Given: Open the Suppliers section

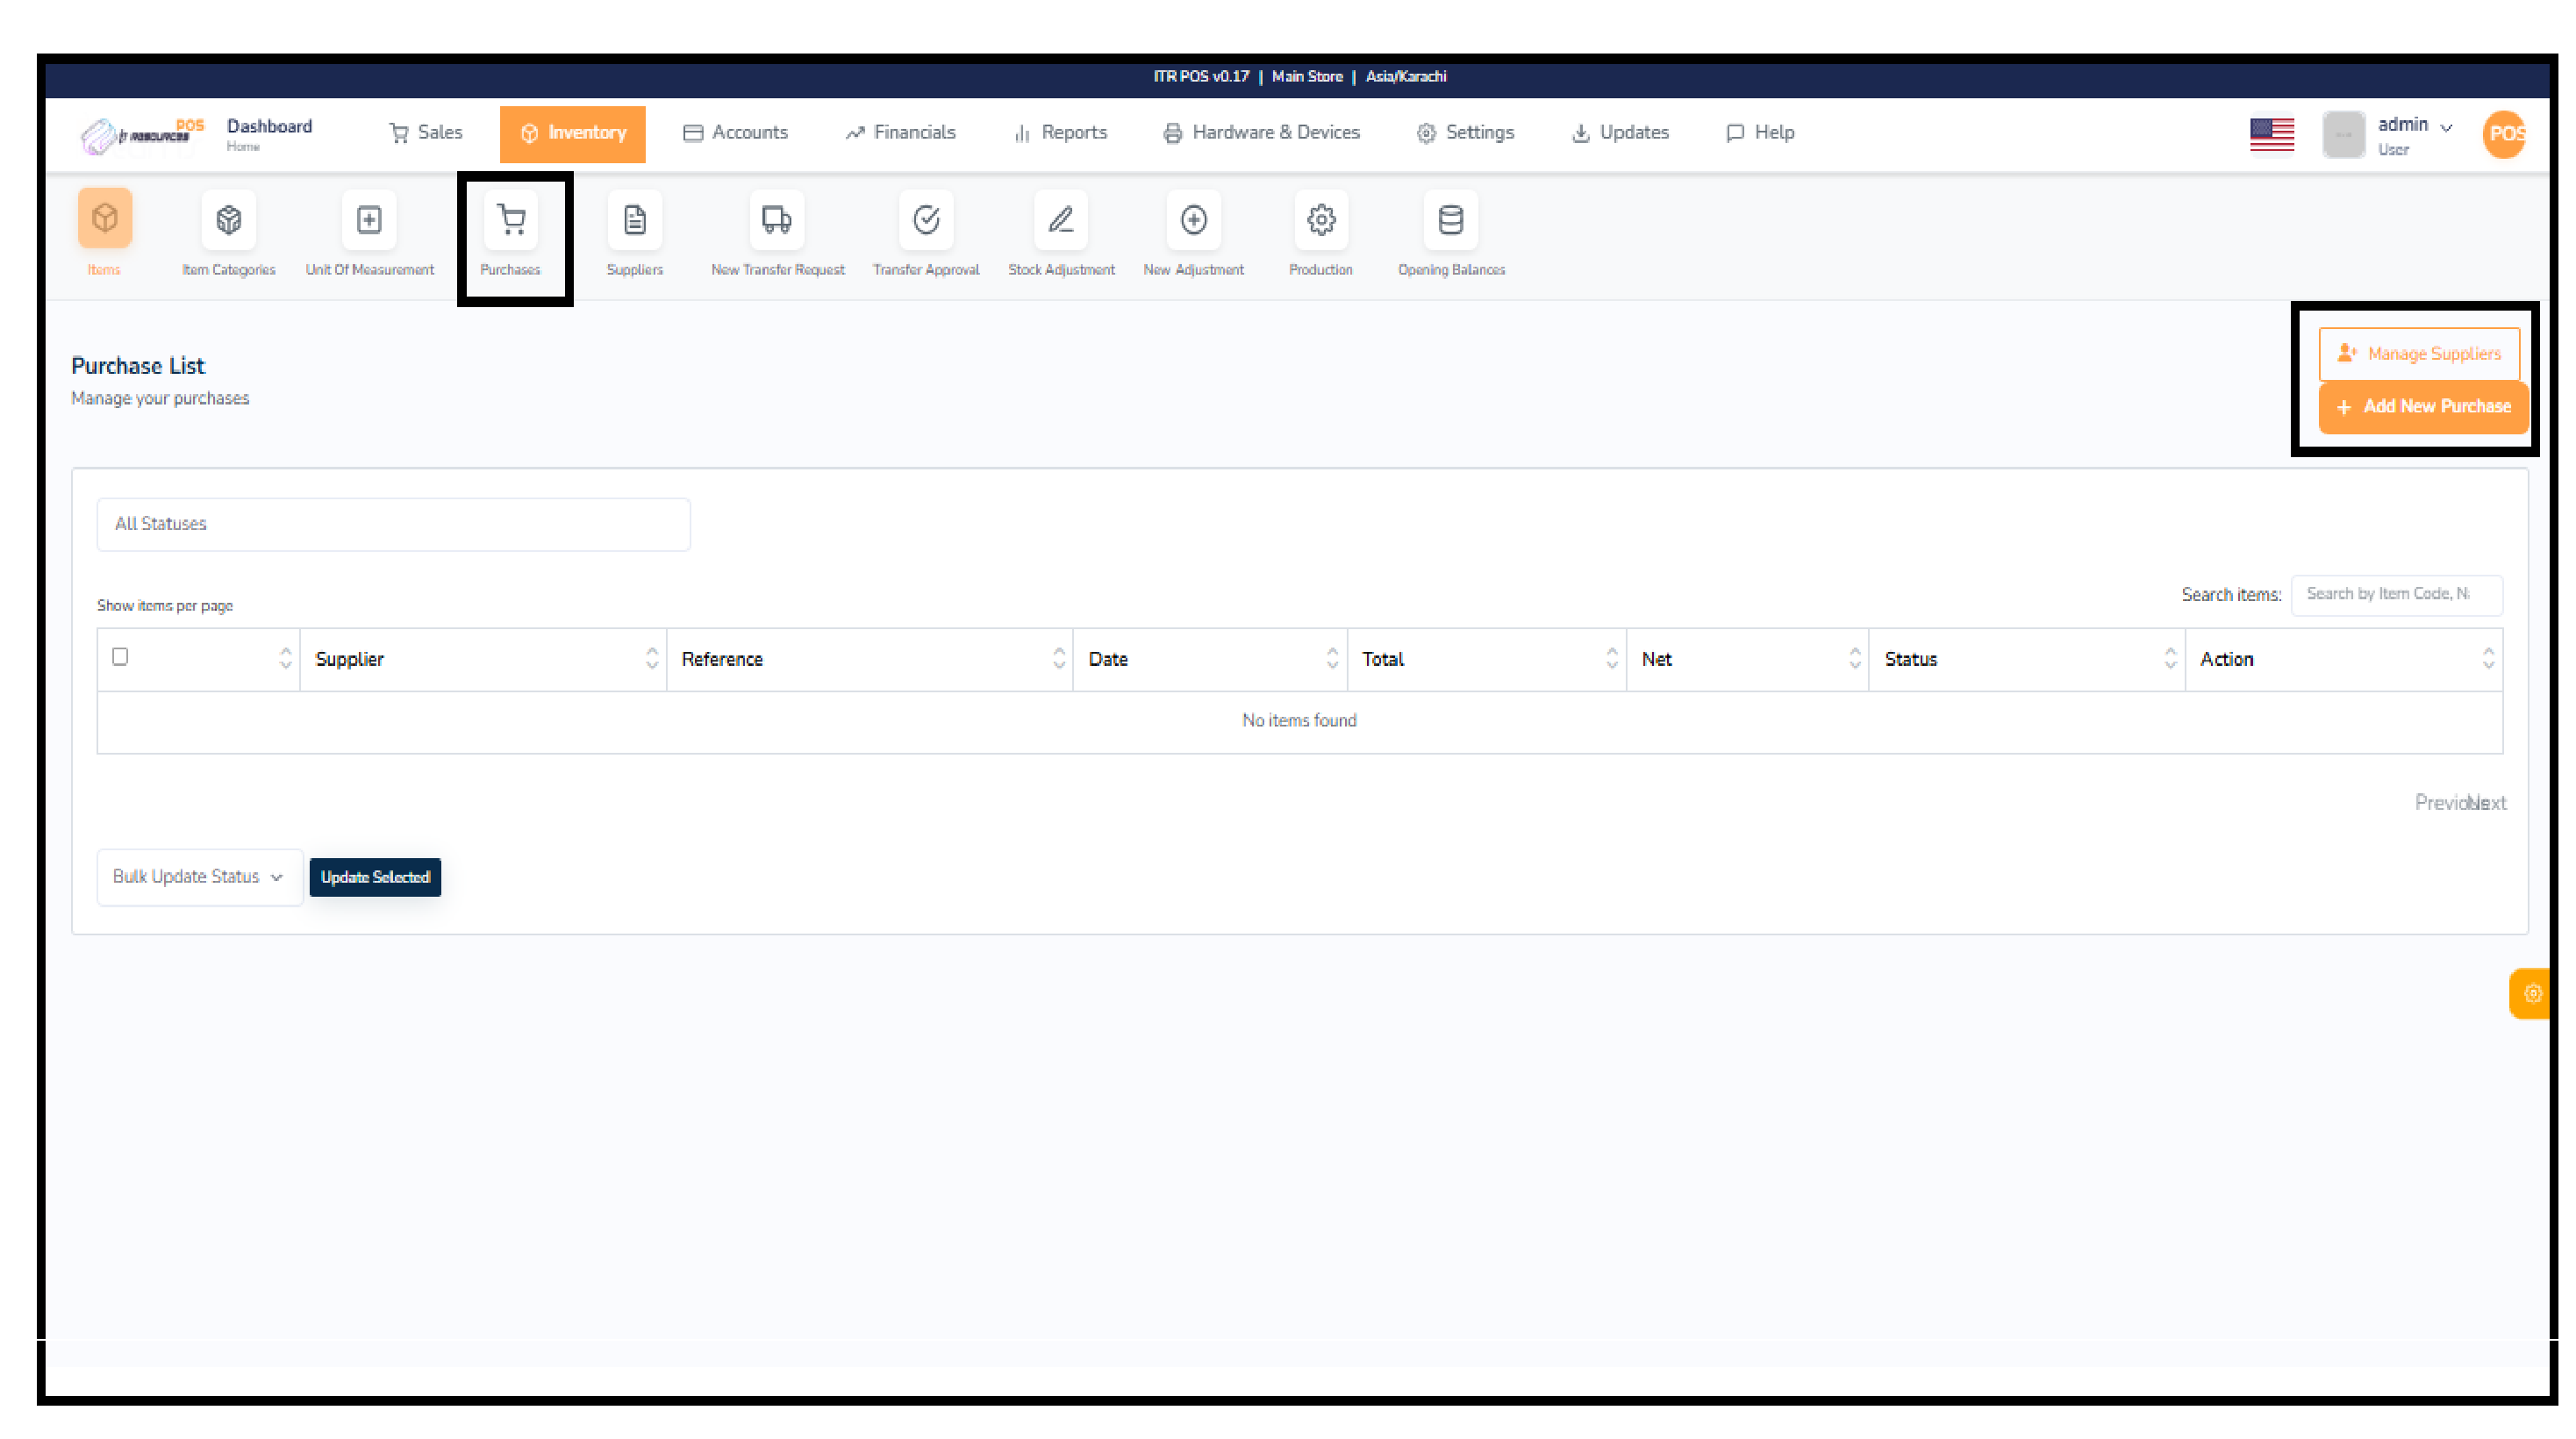Looking at the screenshot, I should [x=634, y=232].
